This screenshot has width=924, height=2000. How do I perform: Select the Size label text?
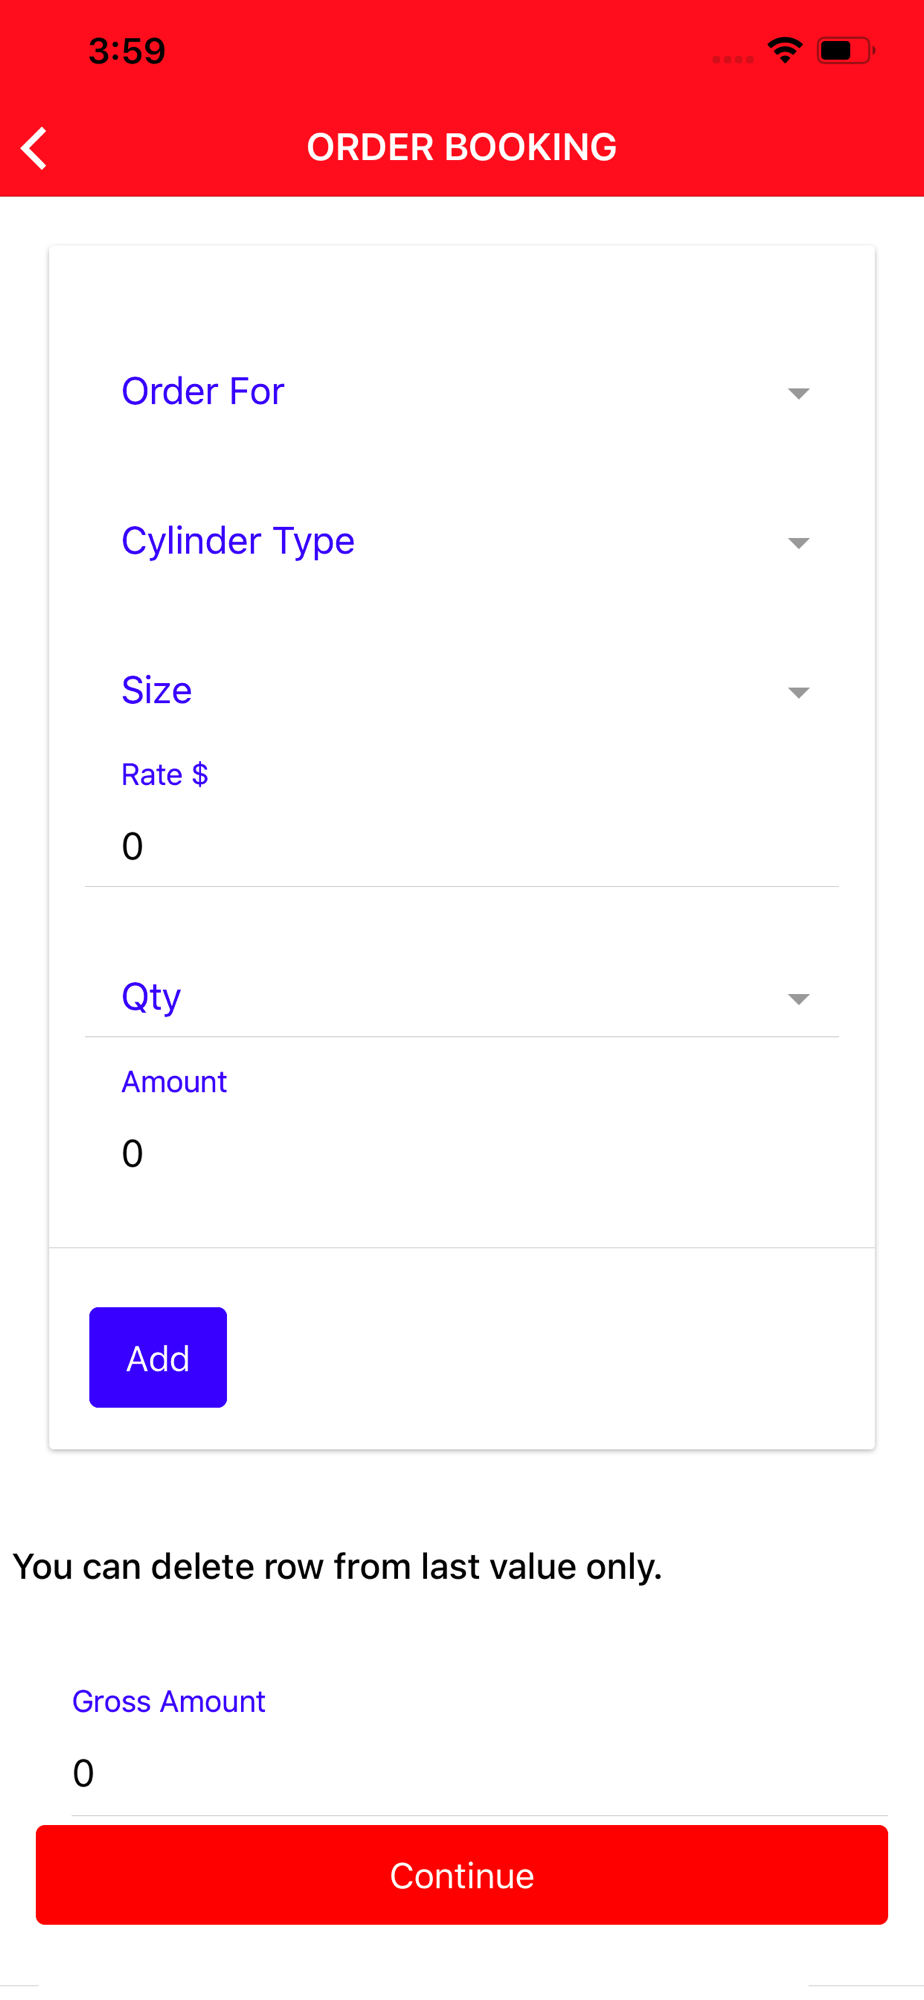point(157,690)
